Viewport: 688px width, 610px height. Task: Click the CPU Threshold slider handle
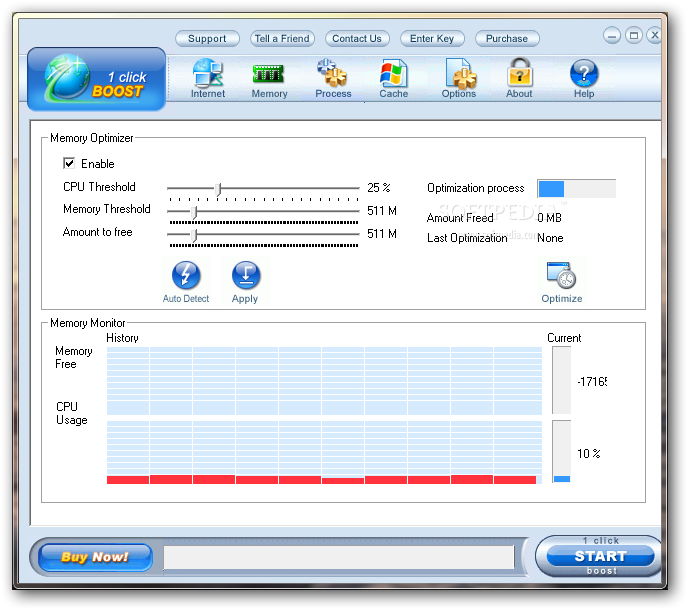coord(218,189)
